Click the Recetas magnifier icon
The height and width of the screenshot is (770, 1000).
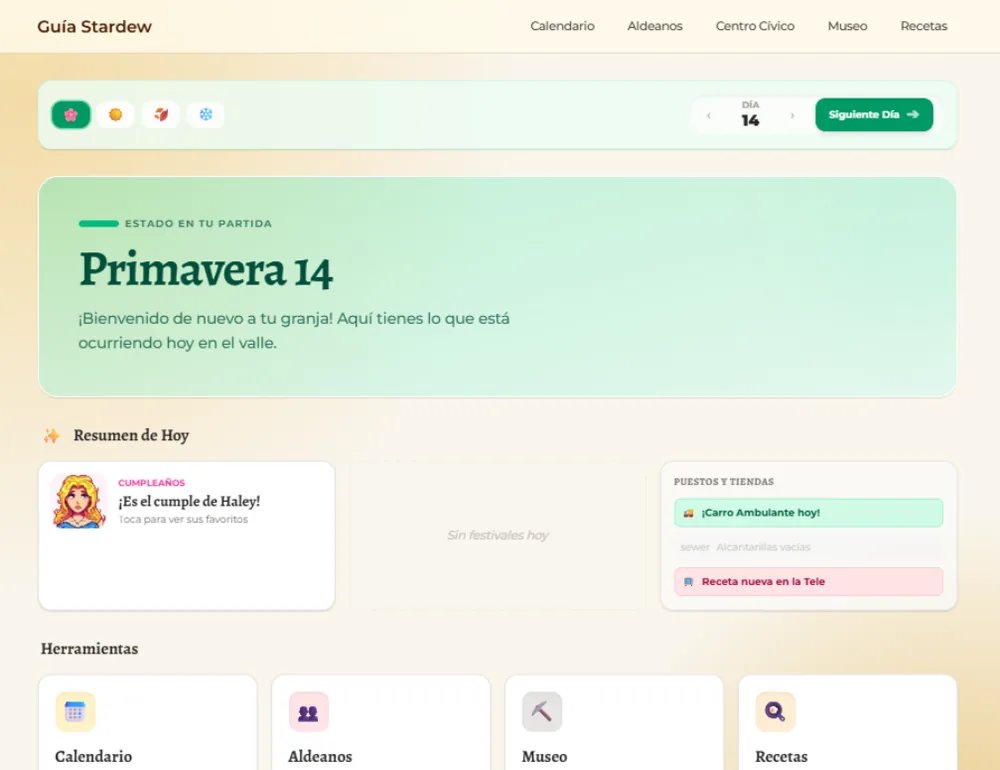click(775, 712)
